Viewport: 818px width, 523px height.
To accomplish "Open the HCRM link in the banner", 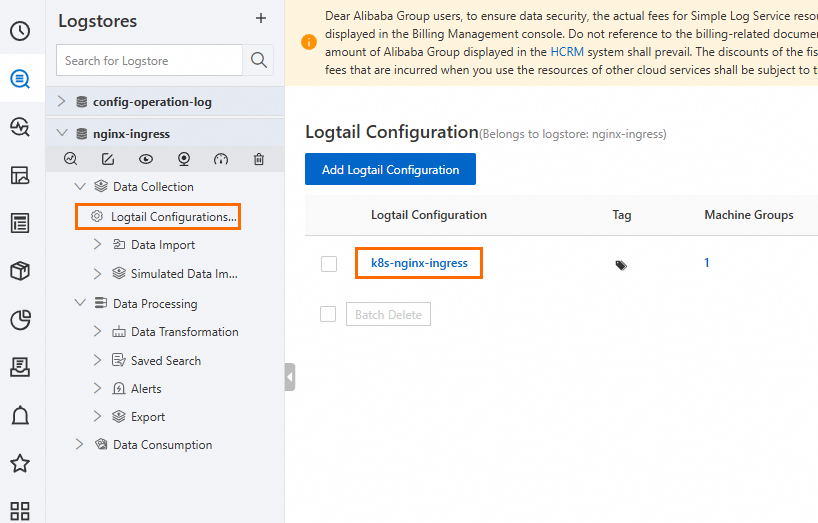I will click(567, 52).
